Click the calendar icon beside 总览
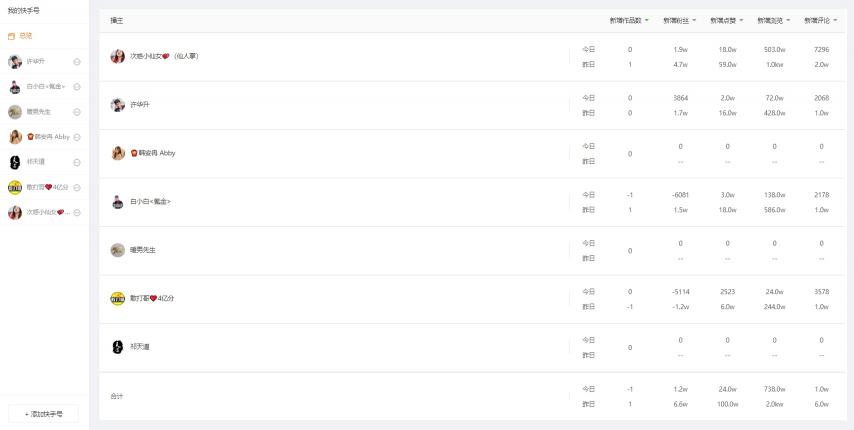 (11, 36)
